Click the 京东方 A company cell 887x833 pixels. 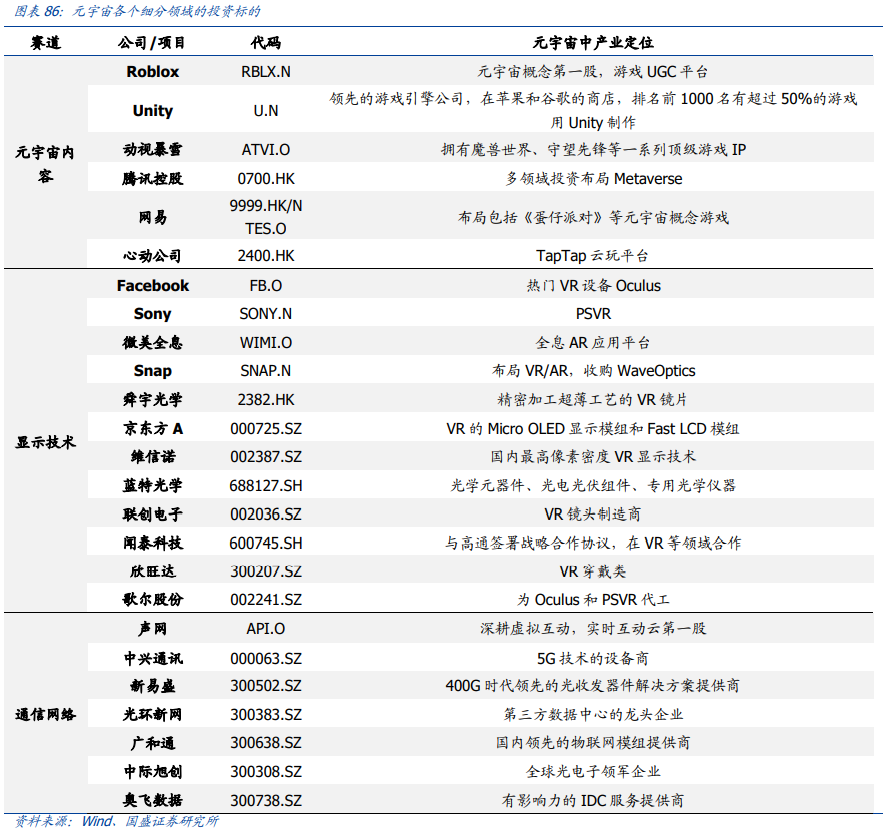point(153,429)
